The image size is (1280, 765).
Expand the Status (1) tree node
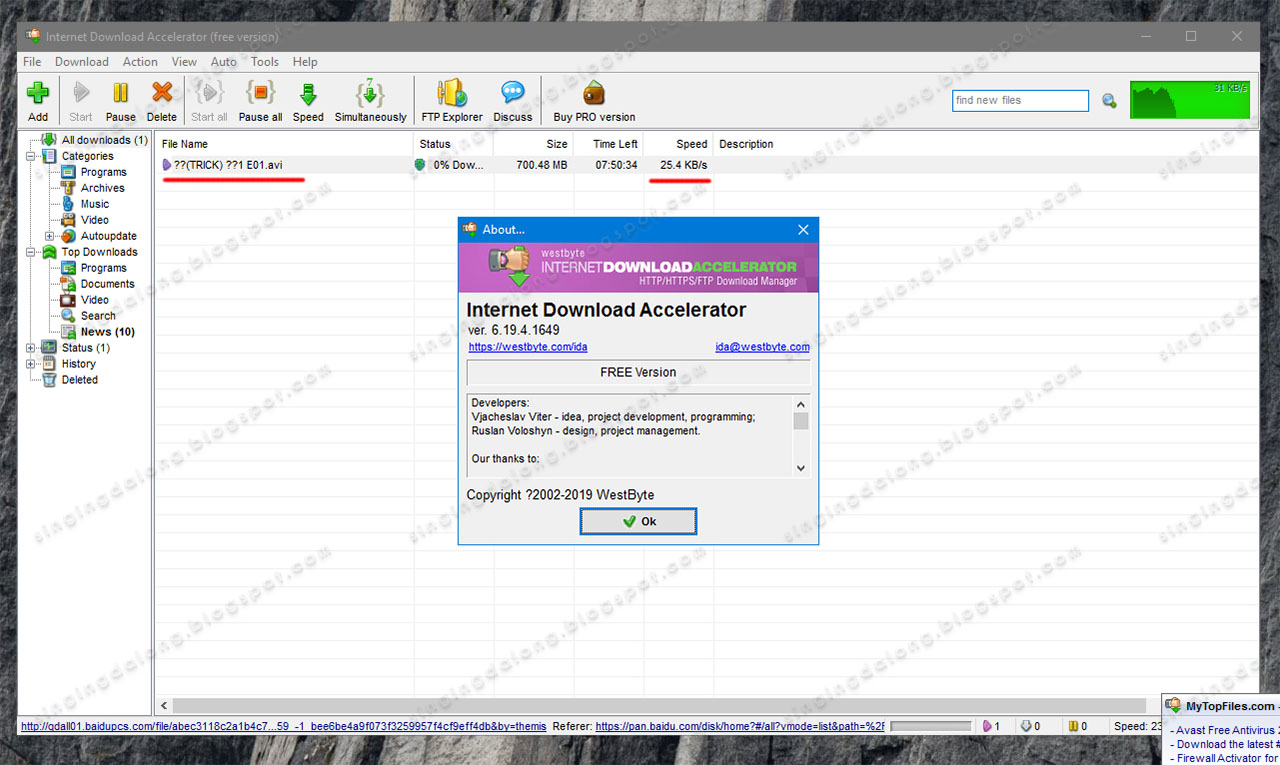31,348
